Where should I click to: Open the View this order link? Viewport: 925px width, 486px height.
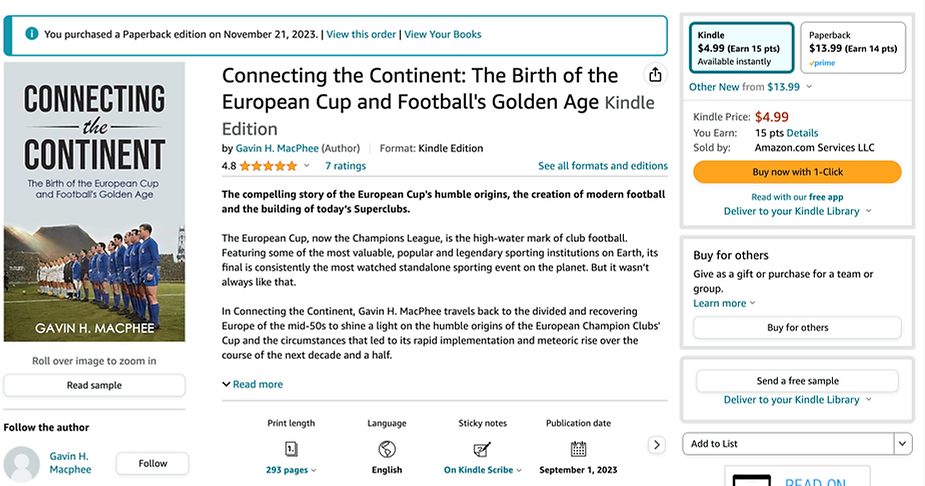tap(361, 34)
